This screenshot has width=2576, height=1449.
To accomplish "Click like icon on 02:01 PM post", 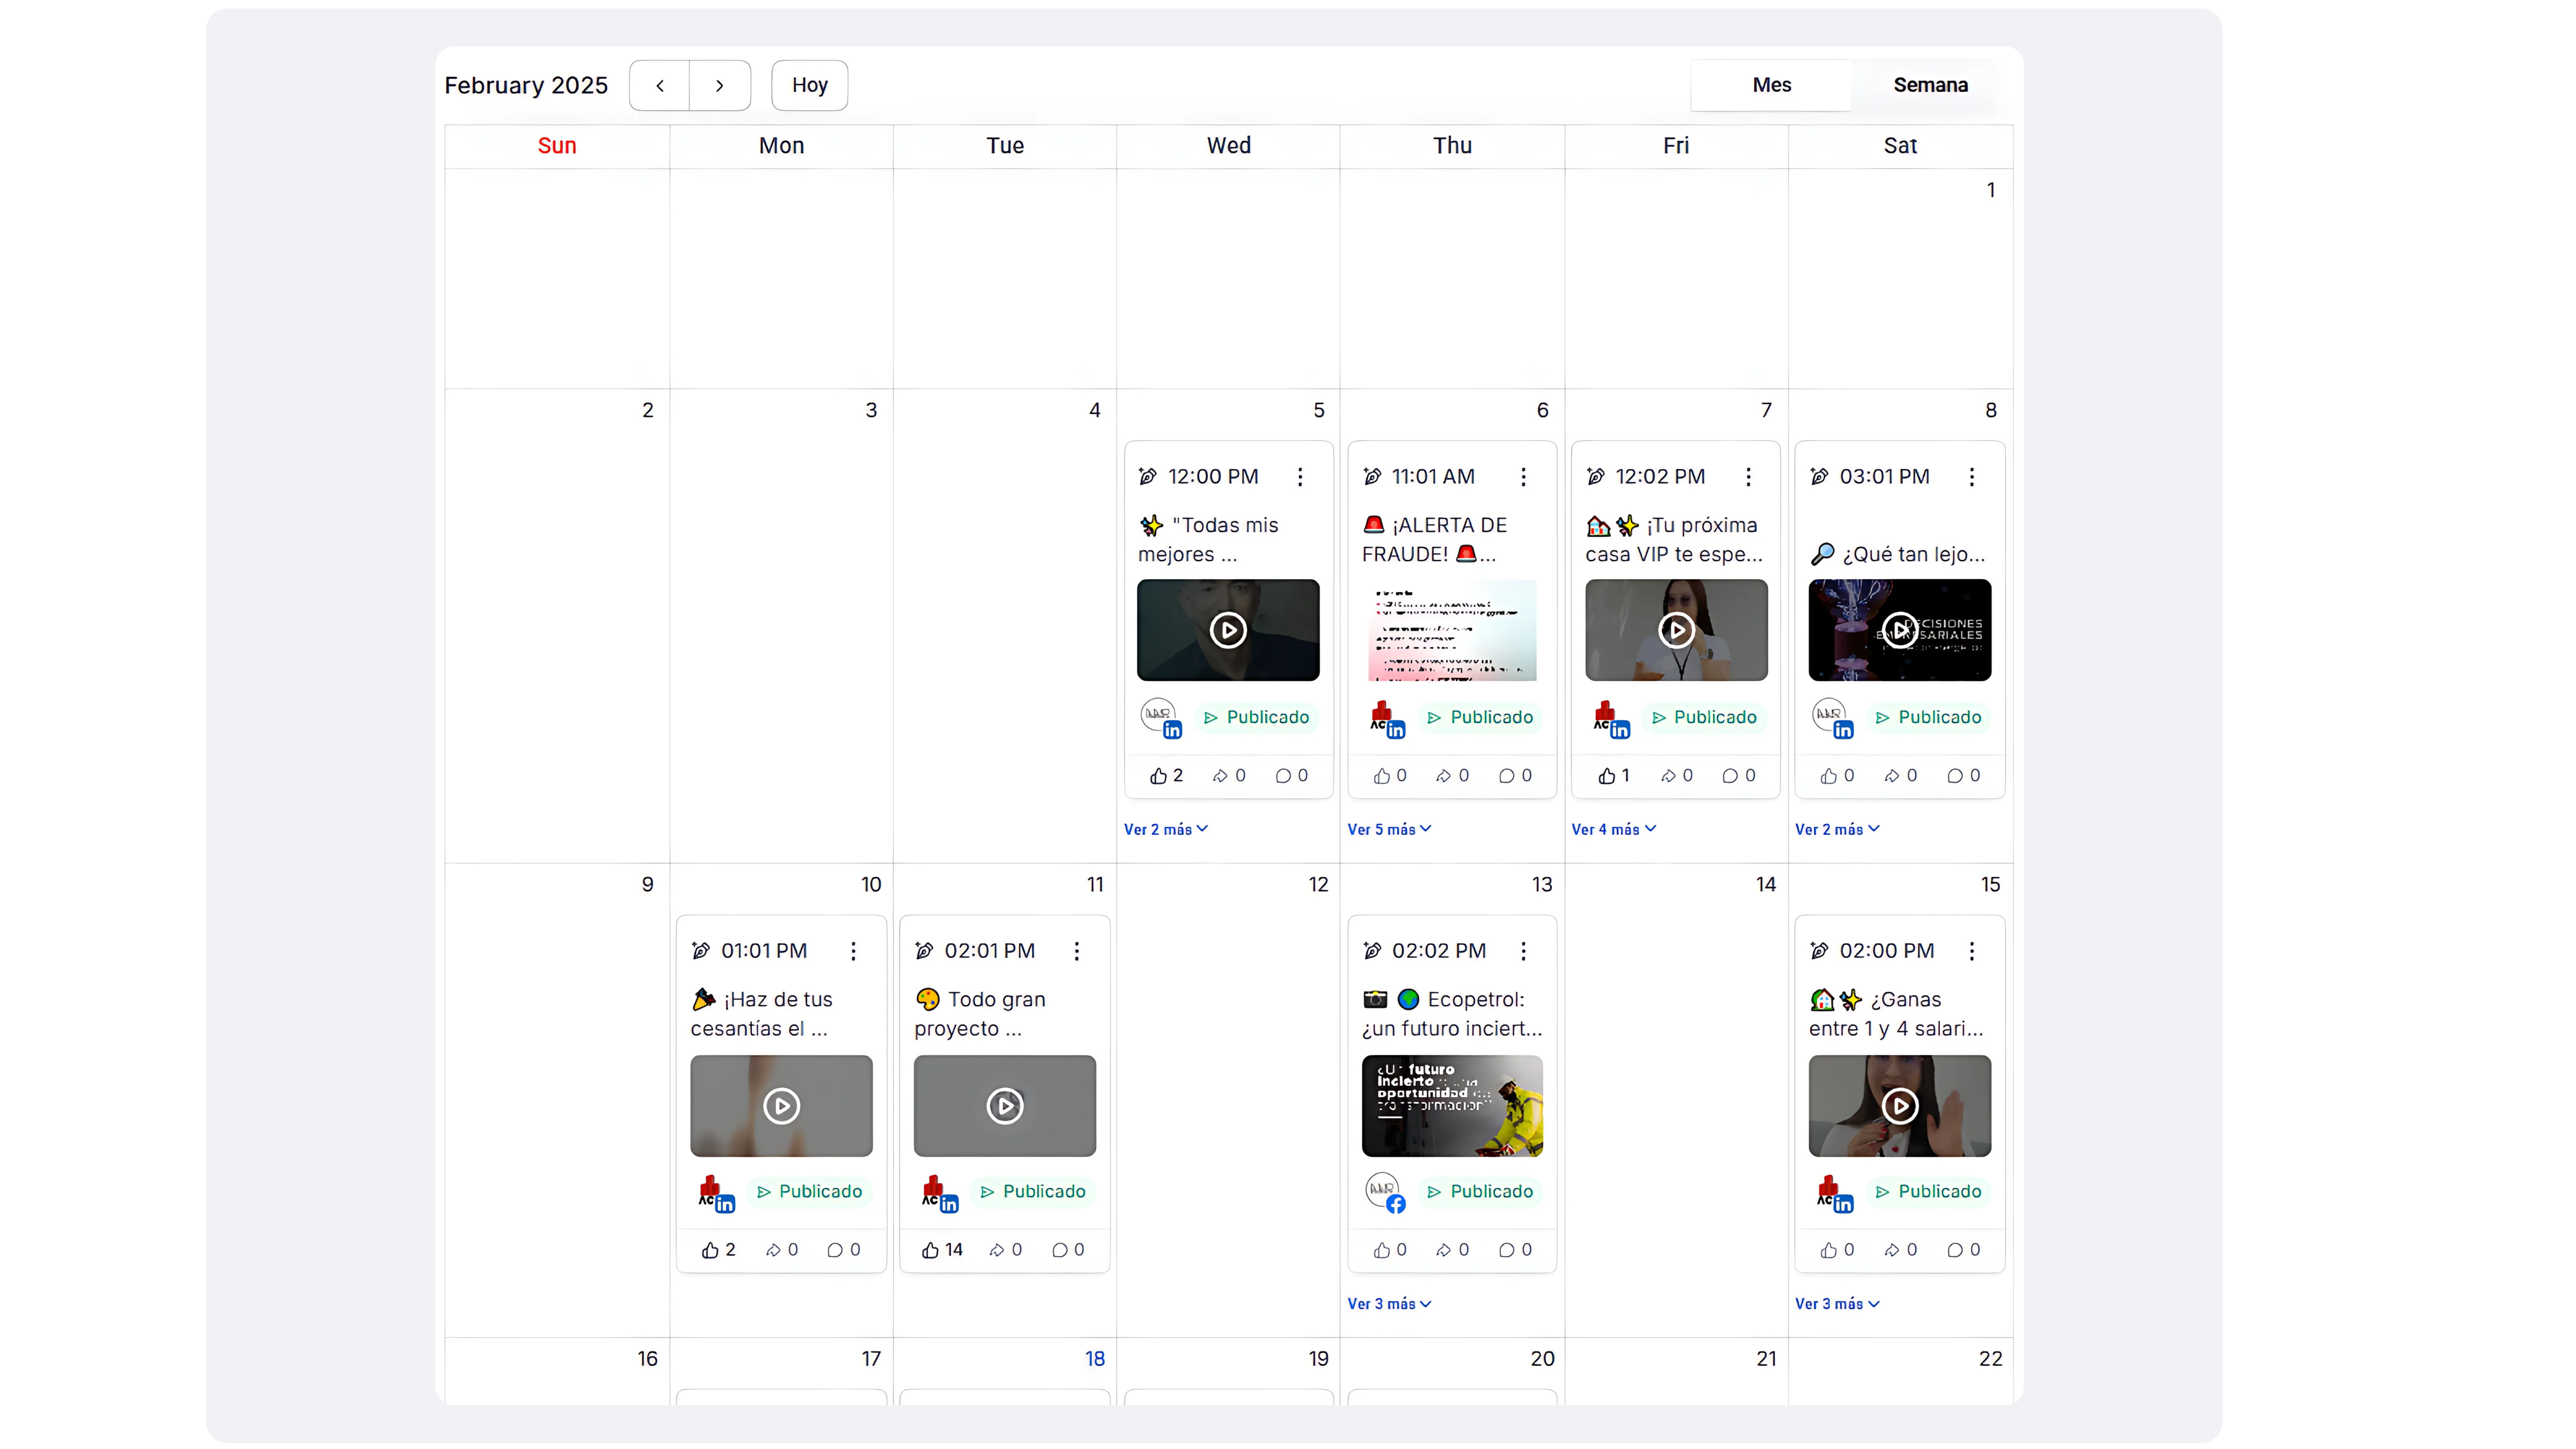I will click(930, 1250).
